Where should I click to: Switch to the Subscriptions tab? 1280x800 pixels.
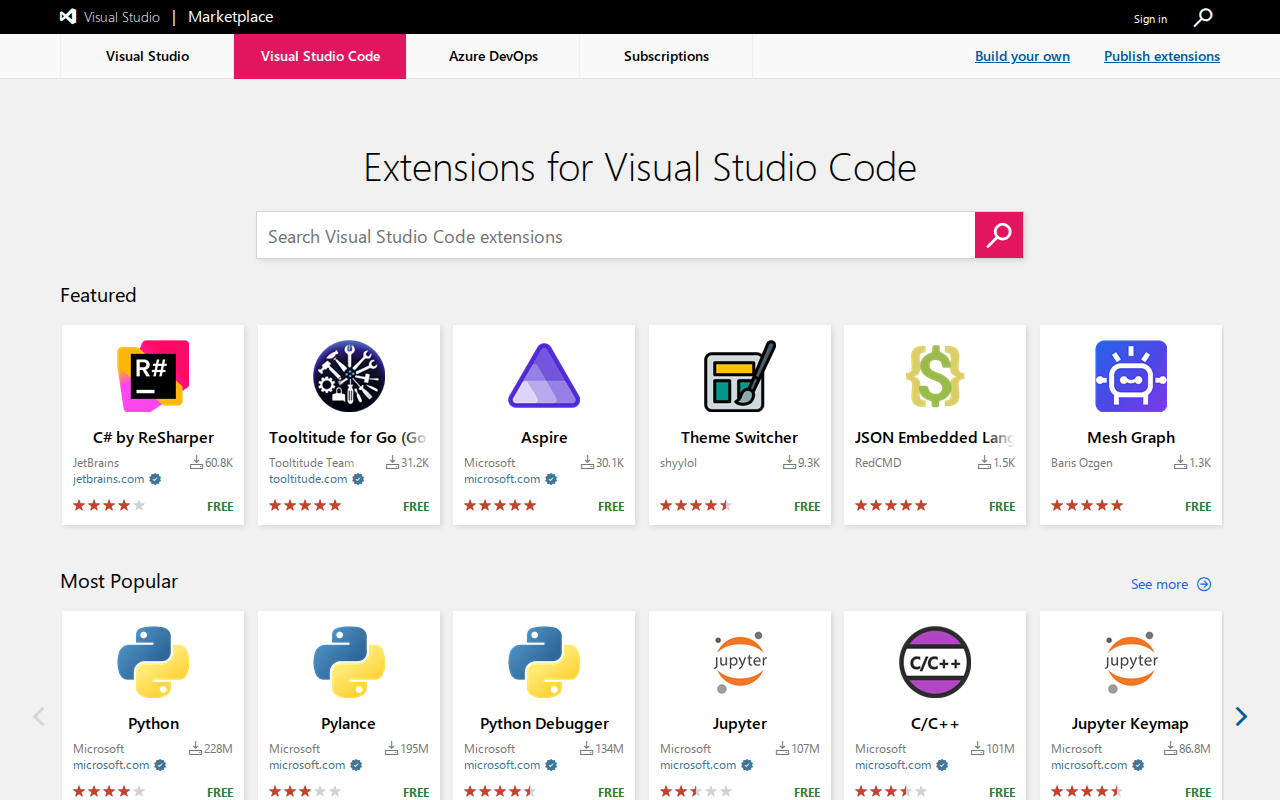pos(666,56)
